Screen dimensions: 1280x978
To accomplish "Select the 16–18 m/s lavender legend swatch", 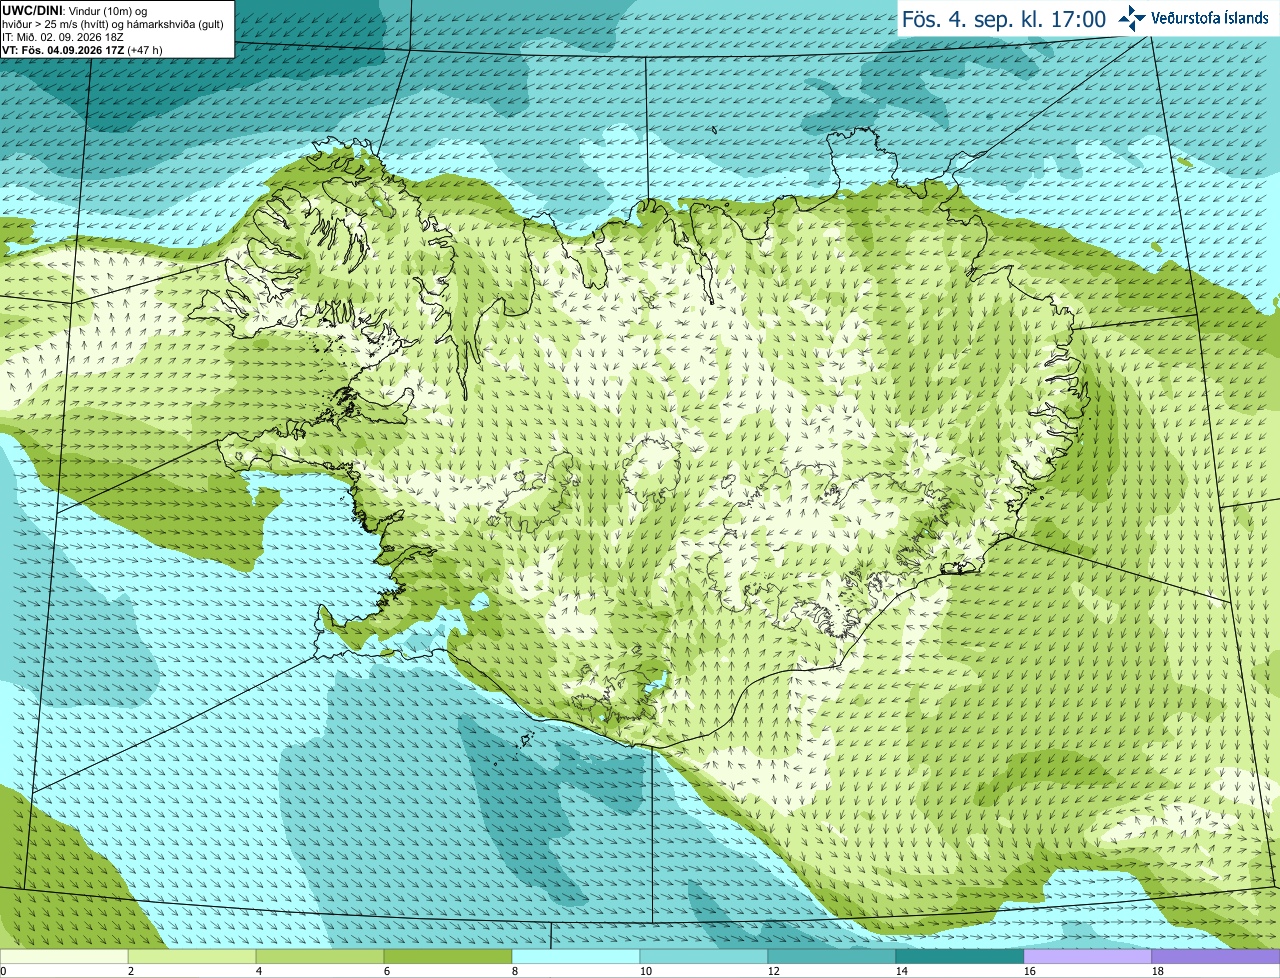I will pos(1088,956).
